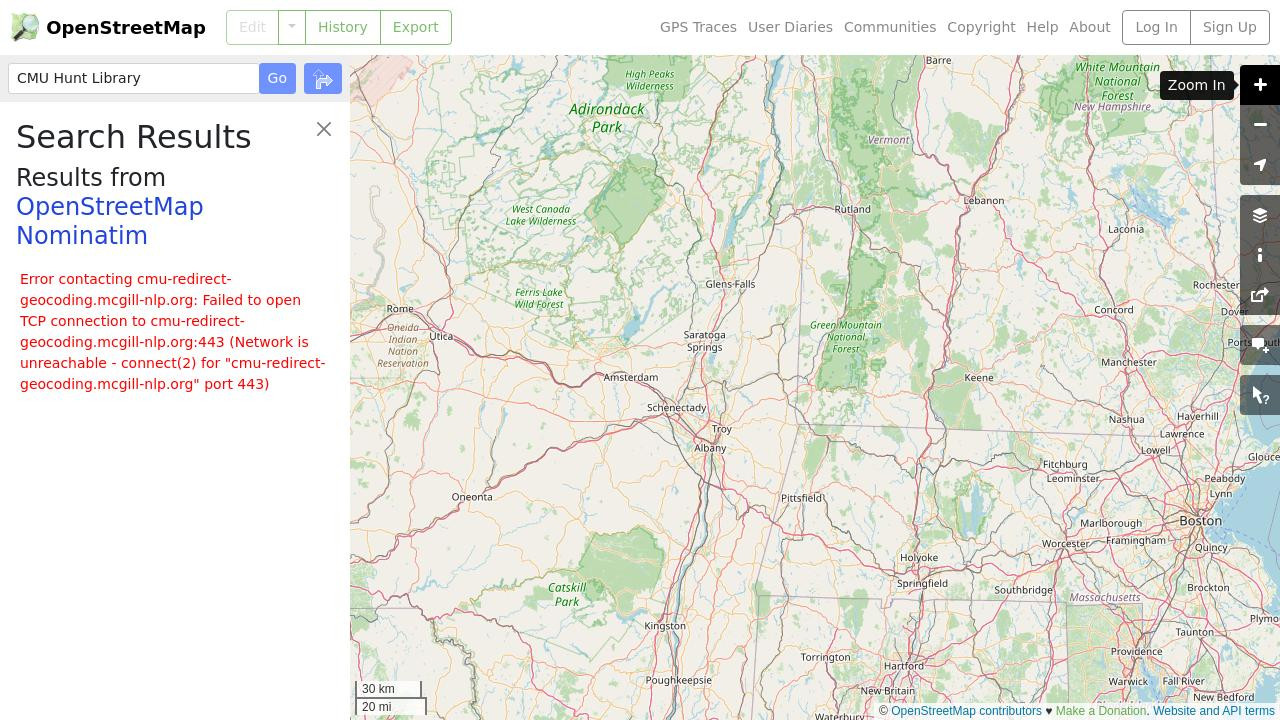Click the Edit button

(x=252, y=27)
